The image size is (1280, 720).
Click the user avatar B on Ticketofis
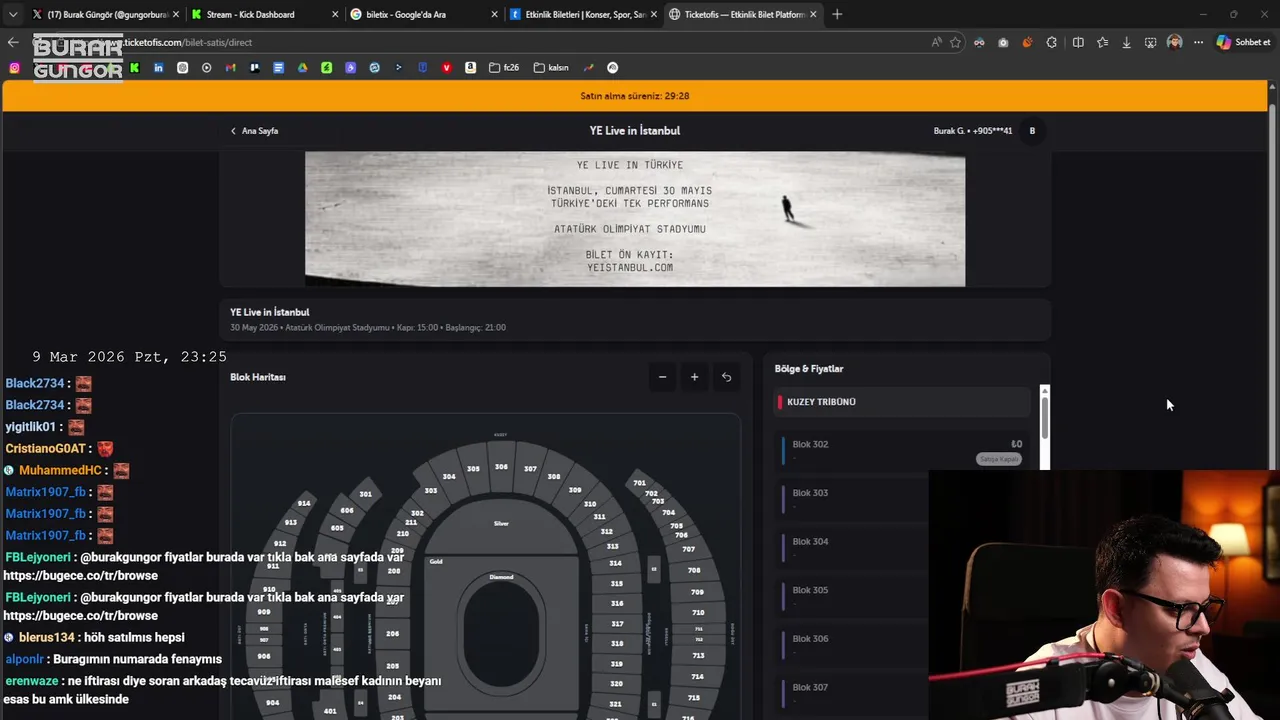coord(1032,131)
